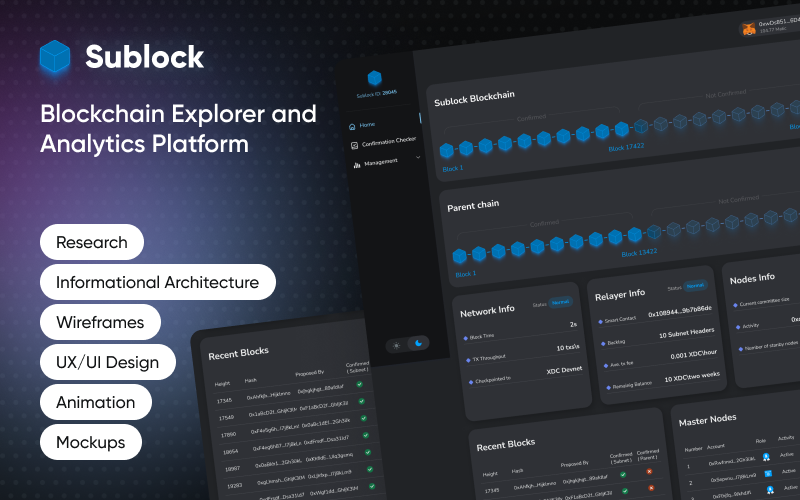Viewport: 800px width, 500px height.
Task: Click the Nodes Info heading
Action: [x=752, y=279]
